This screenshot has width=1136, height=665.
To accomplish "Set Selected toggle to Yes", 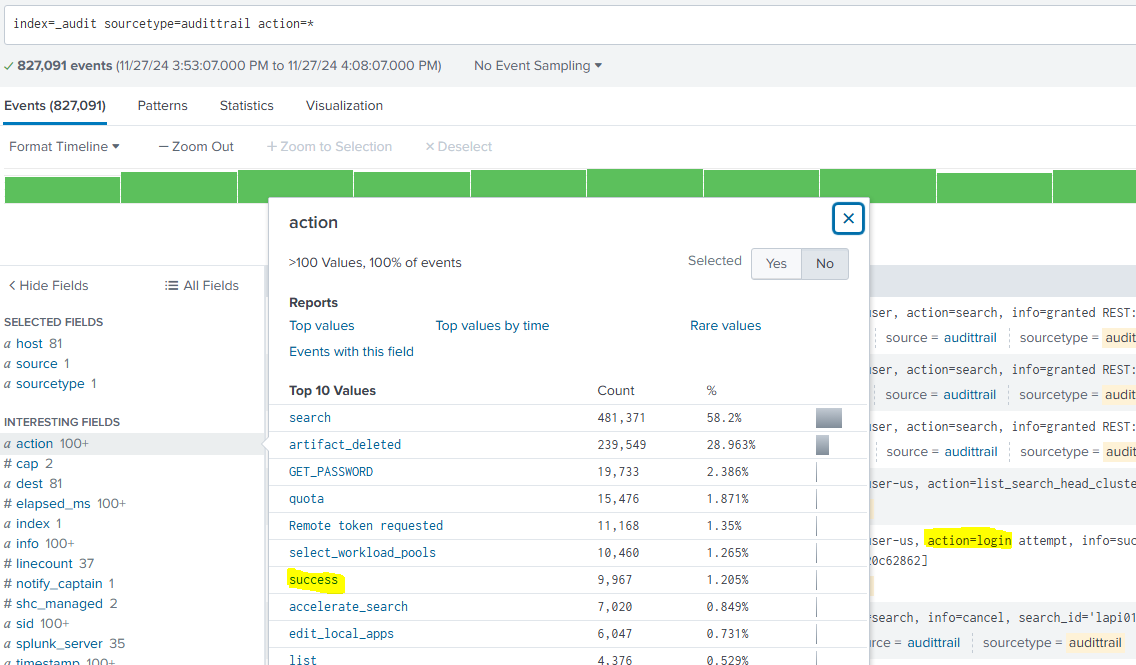I will (776, 264).
